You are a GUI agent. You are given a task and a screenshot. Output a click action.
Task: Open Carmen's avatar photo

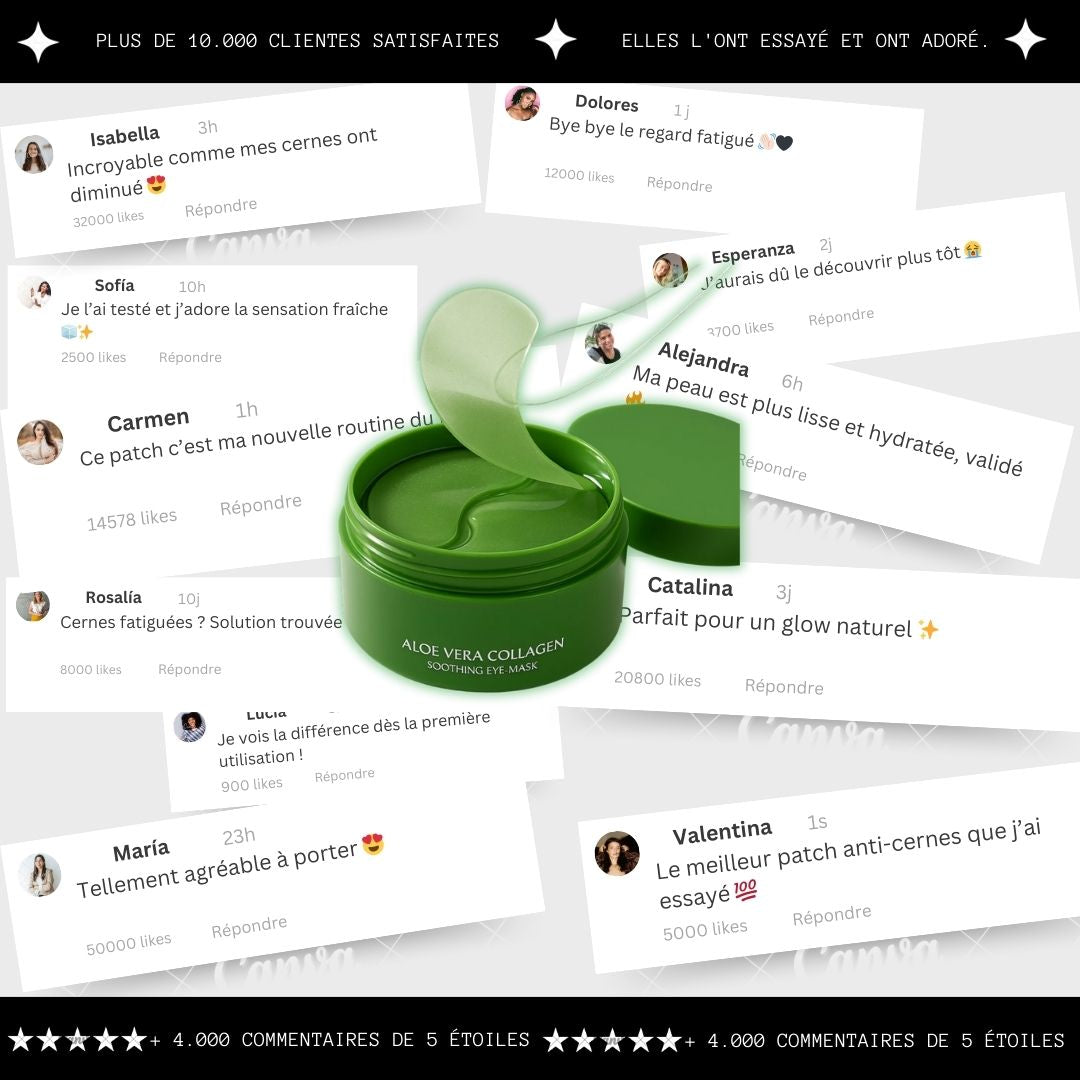coord(40,442)
